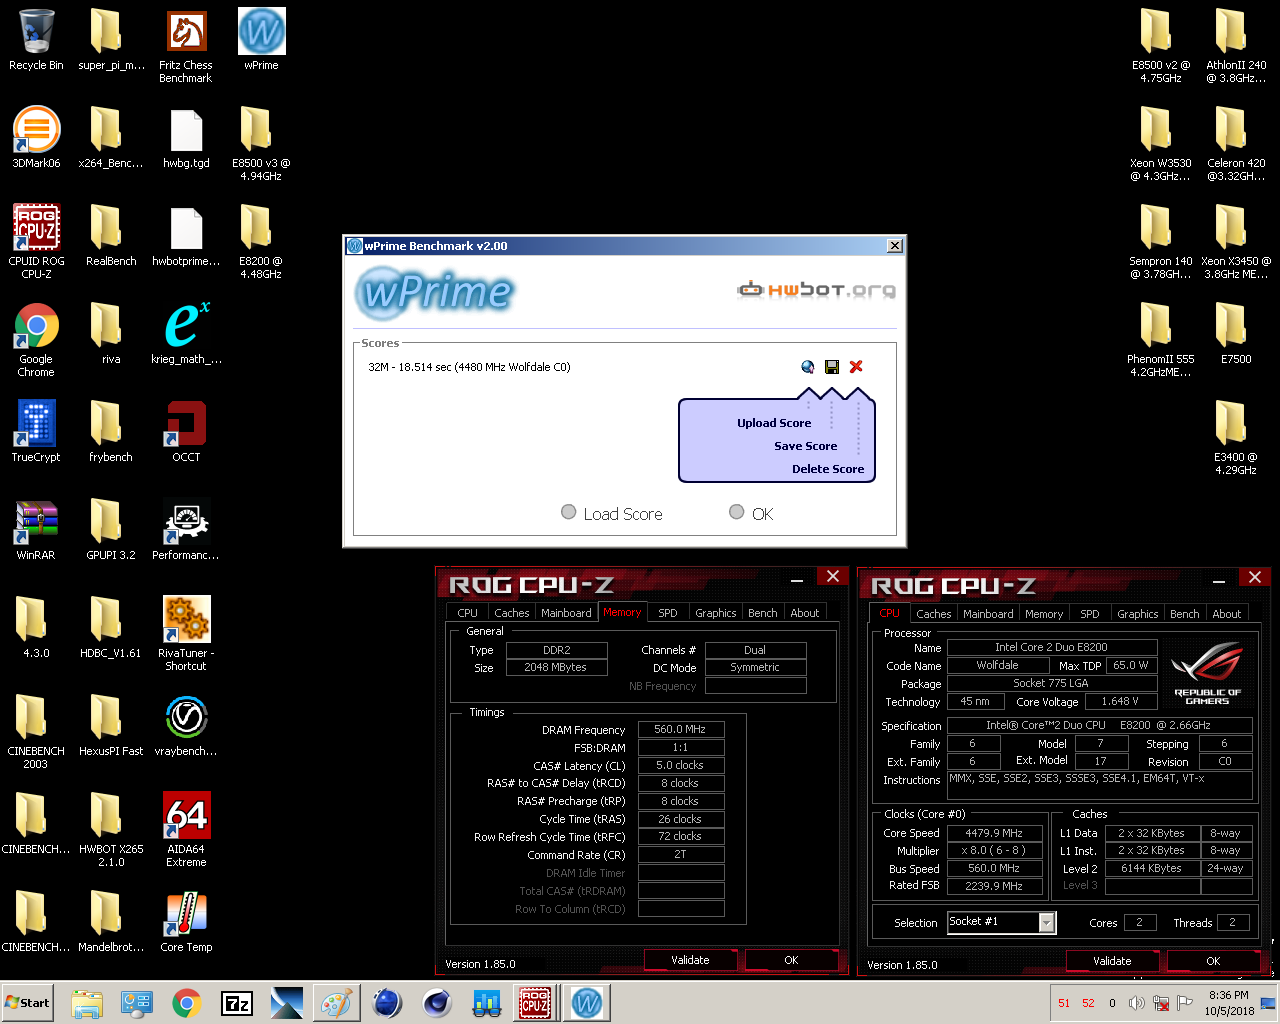
Task: Open the AIDA64 Extreme desktop icon
Action: [x=186, y=829]
